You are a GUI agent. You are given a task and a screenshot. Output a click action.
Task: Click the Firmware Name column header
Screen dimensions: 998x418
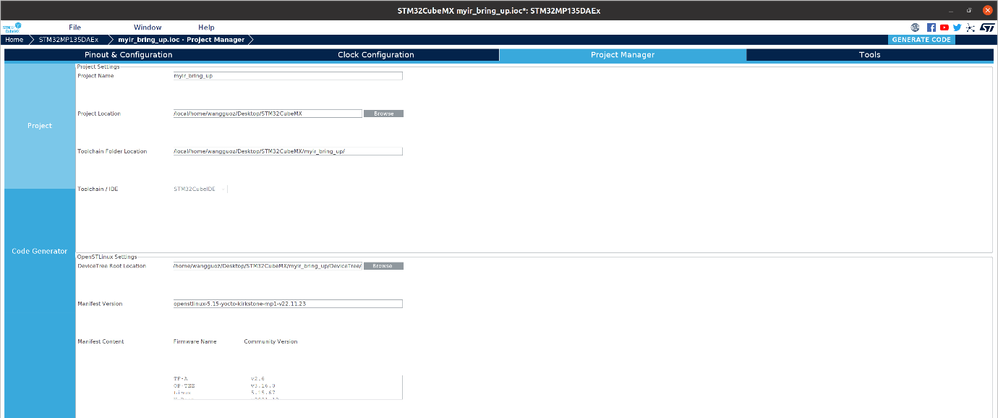195,342
